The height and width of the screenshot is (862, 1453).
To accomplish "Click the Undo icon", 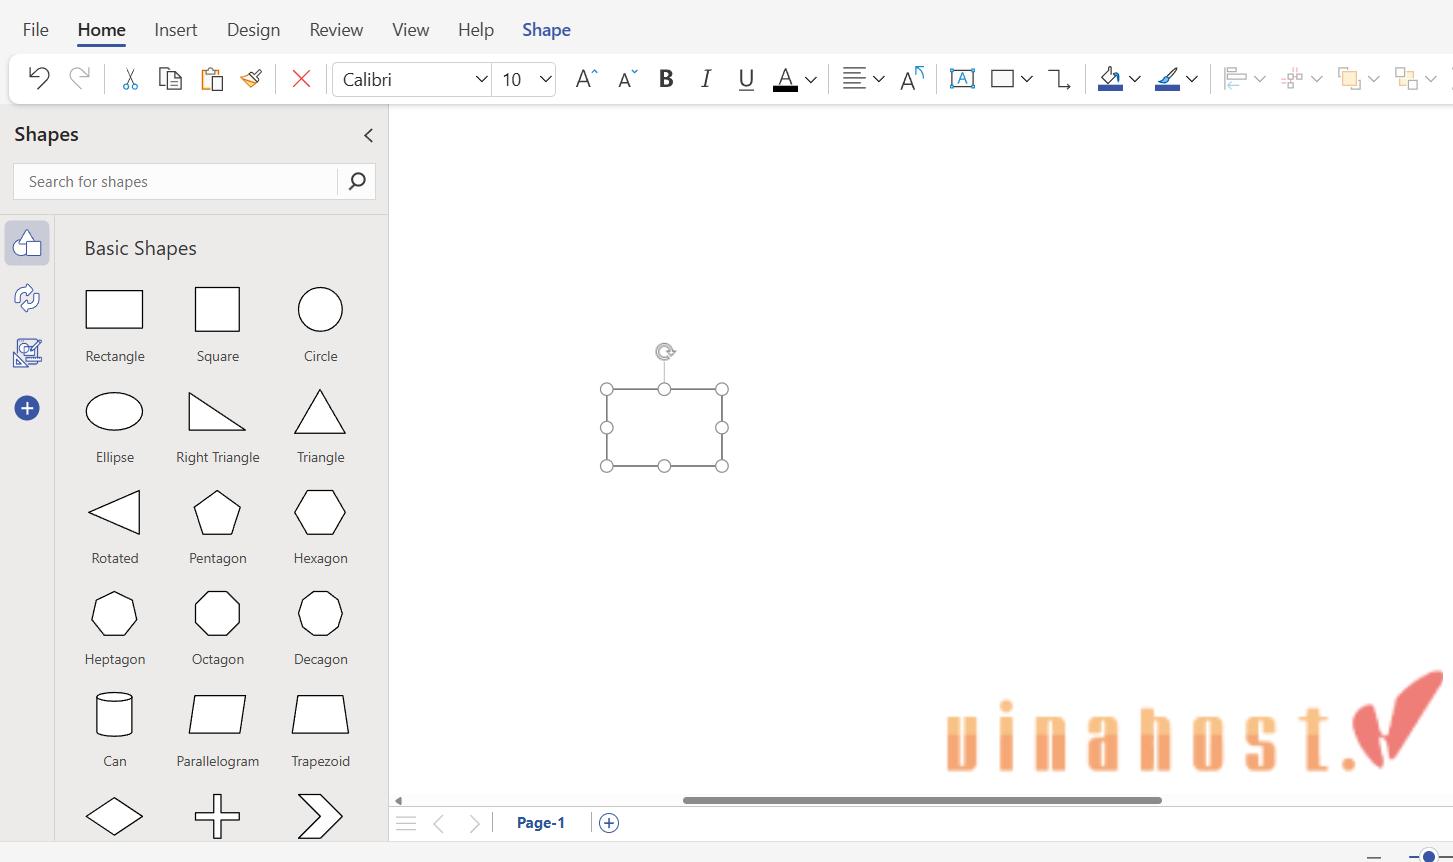I will [39, 78].
